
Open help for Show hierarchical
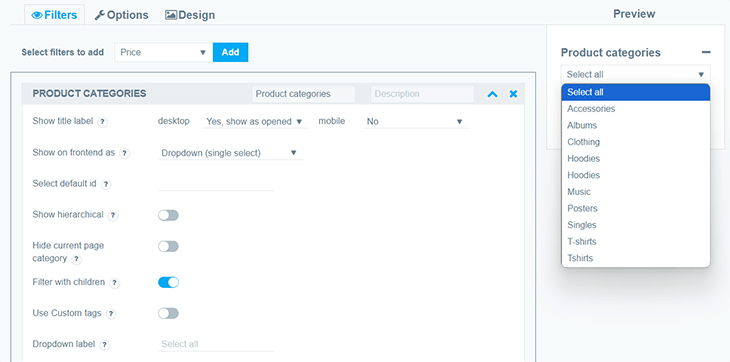tap(113, 215)
